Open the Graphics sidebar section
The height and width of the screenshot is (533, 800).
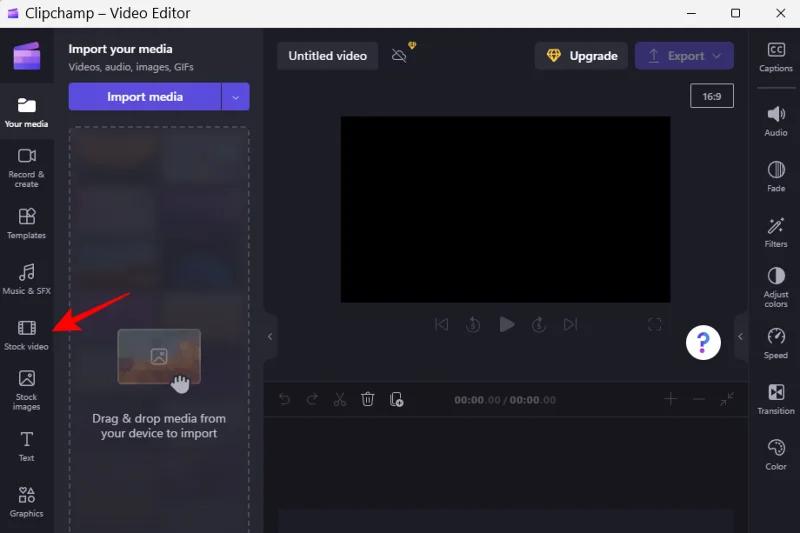point(27,502)
